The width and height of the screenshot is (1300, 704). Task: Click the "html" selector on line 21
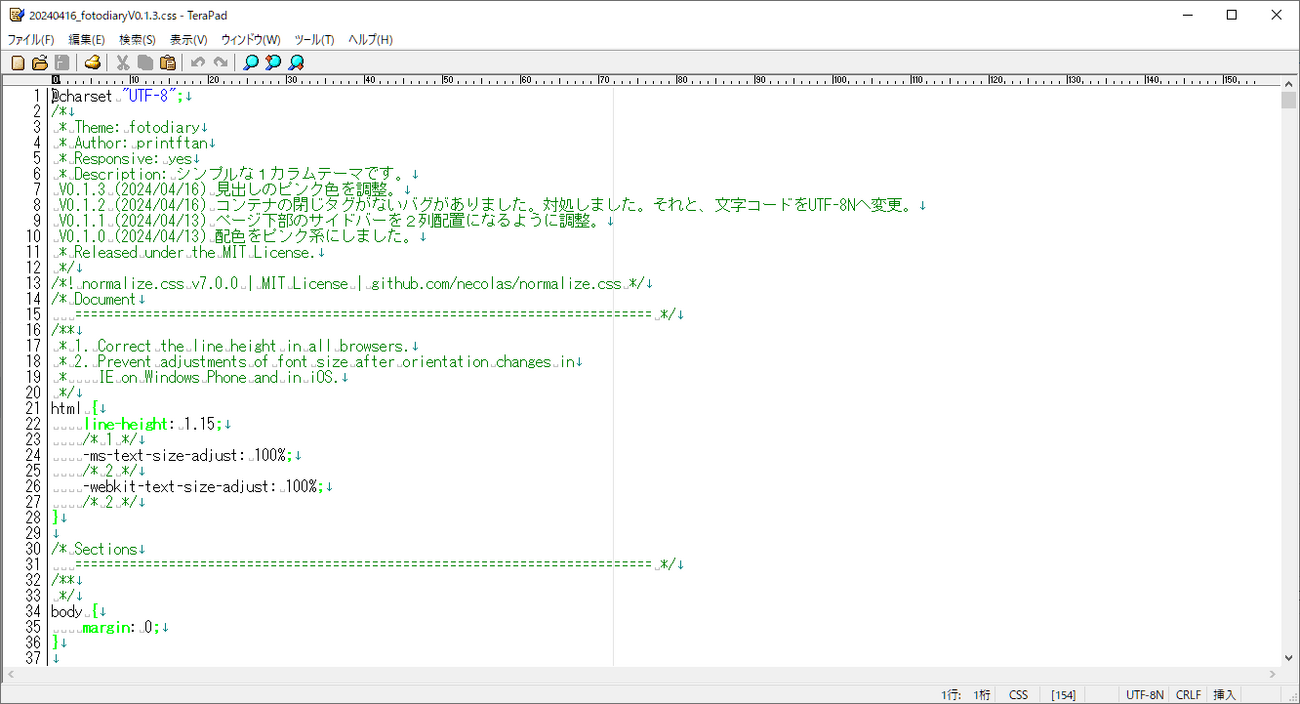pyautogui.click(x=67, y=408)
